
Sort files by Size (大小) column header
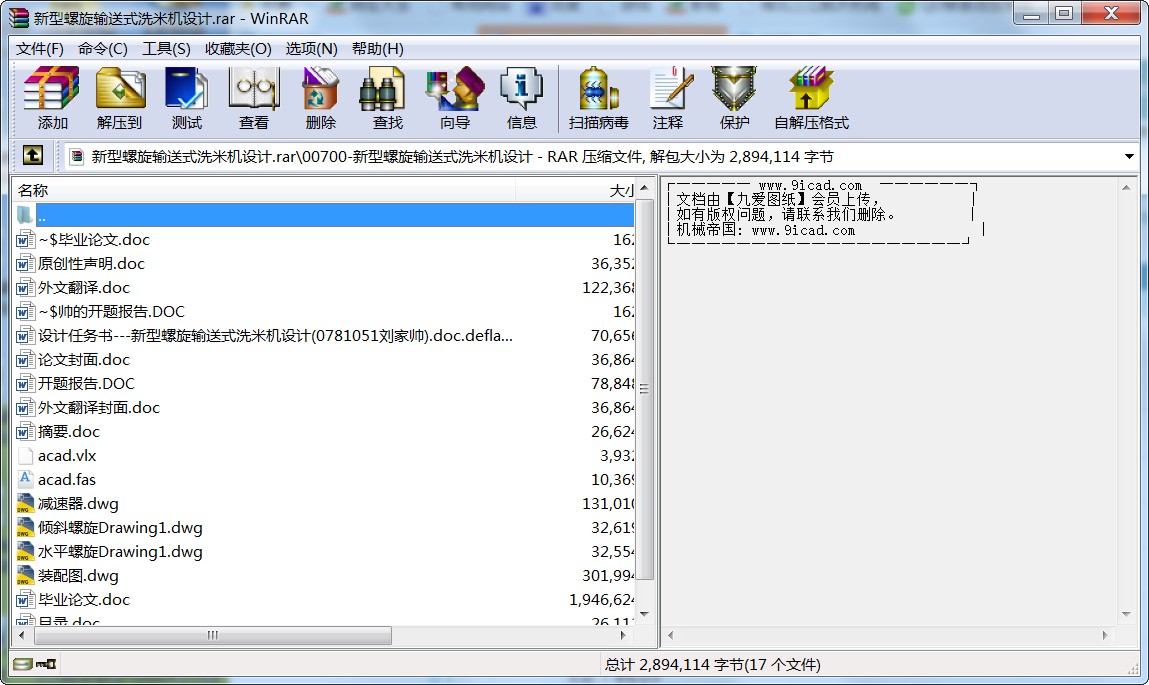[575, 190]
